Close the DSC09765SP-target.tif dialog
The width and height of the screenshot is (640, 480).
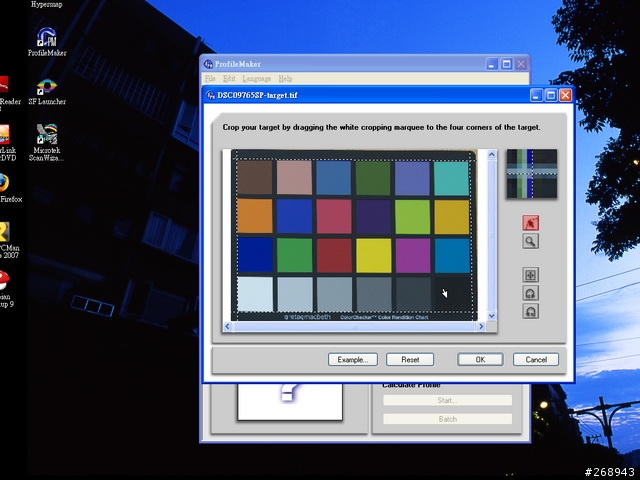point(565,96)
